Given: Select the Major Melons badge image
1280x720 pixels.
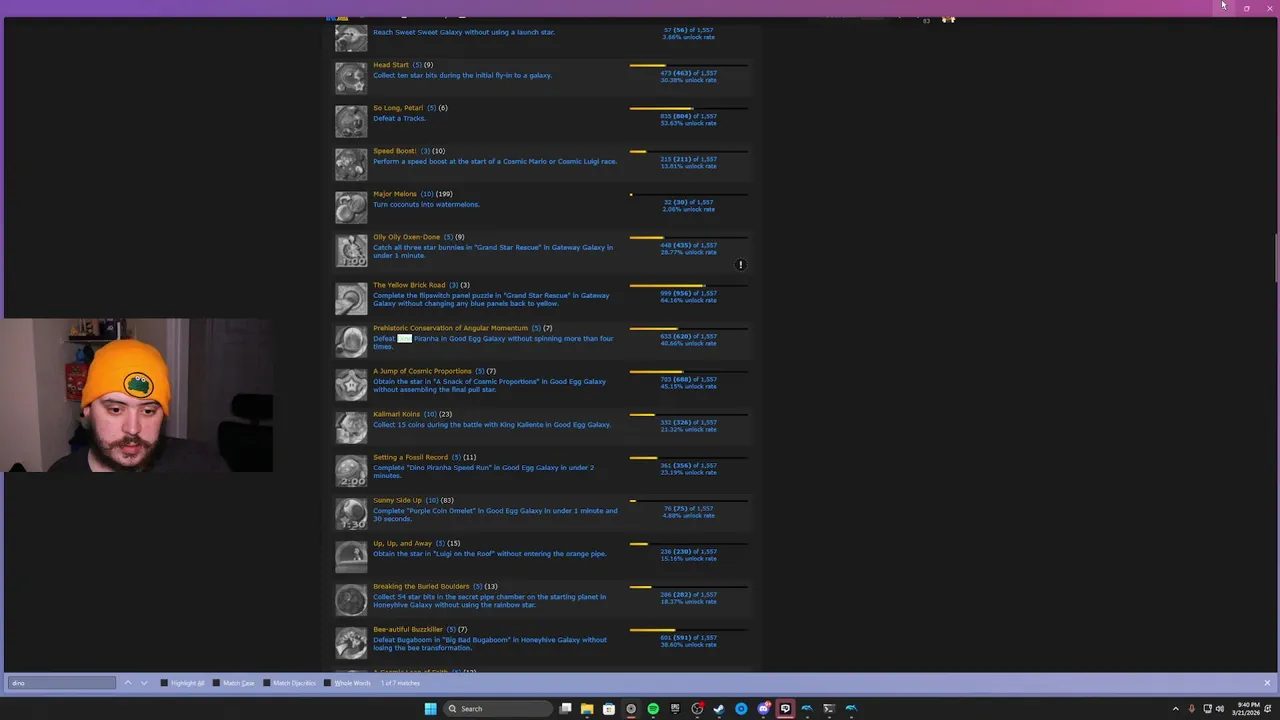Looking at the screenshot, I should [351, 207].
